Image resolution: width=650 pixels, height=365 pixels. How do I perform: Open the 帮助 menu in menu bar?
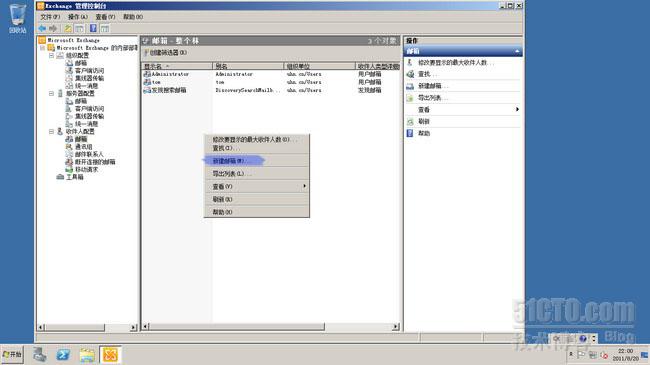click(x=133, y=17)
